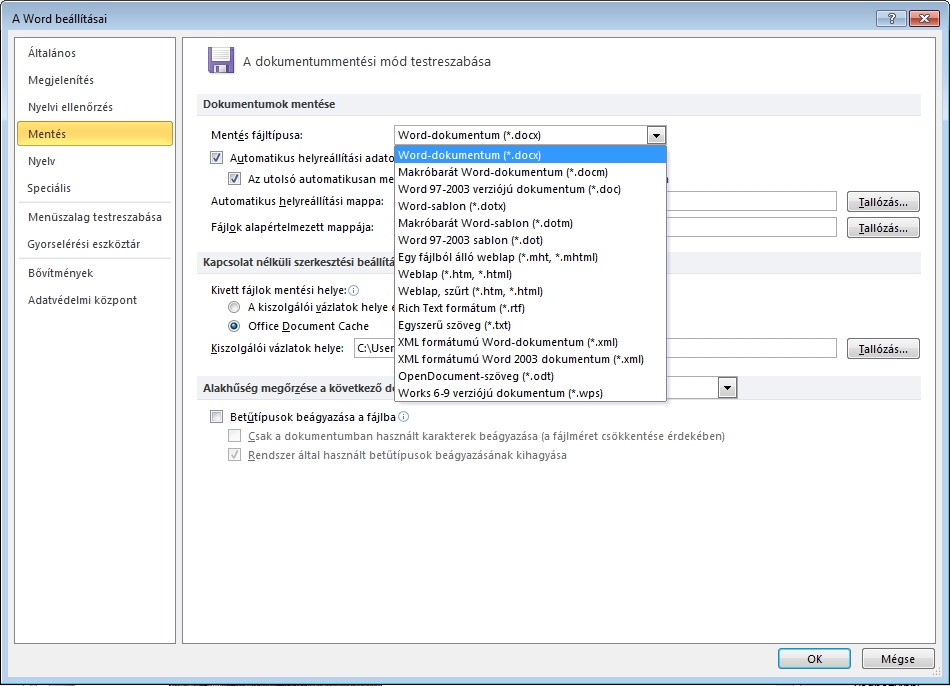
Task: Toggle Automatikus helyreállítási adatok checkbox
Action: pos(216,158)
